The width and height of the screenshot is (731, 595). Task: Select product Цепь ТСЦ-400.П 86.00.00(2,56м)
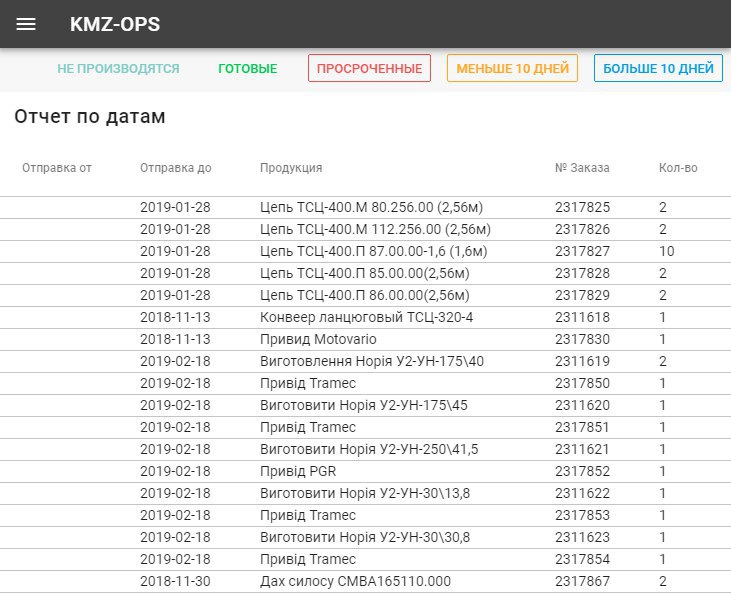[365, 295]
